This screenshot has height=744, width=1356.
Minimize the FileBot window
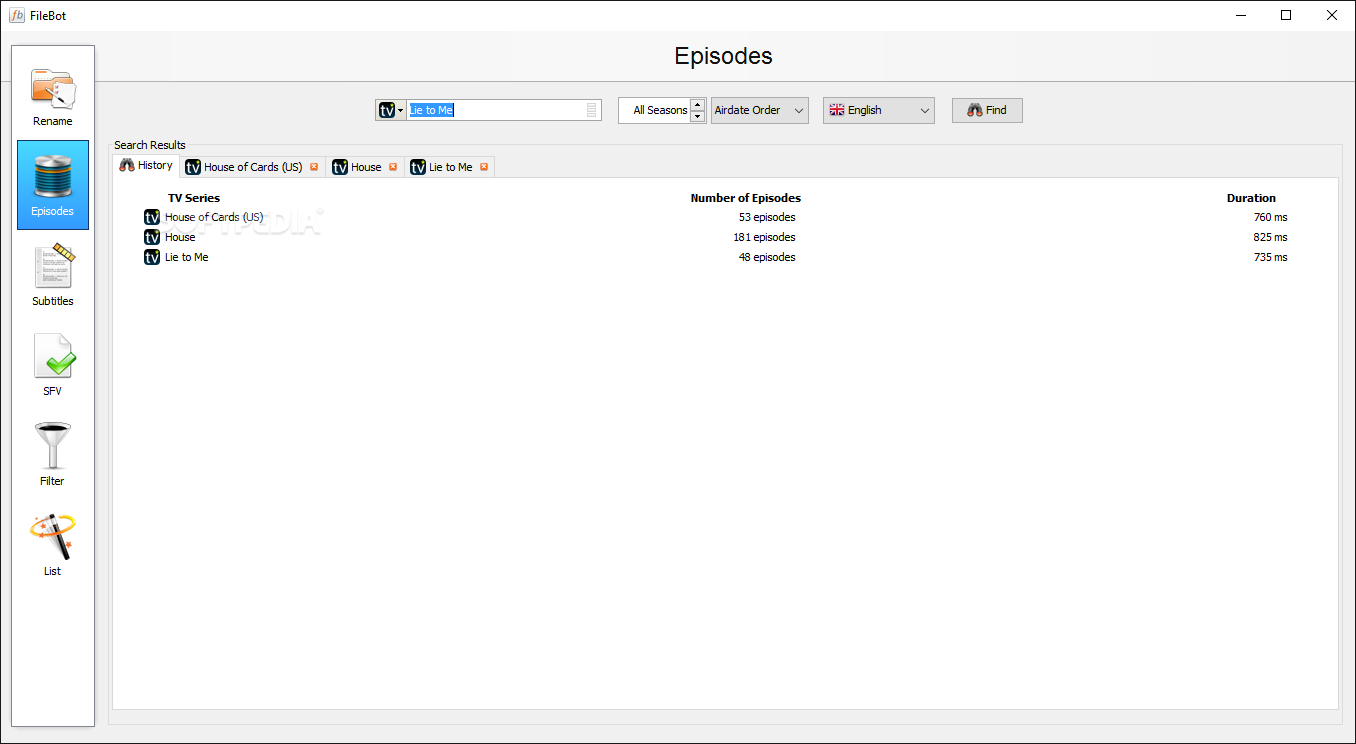[1241, 15]
